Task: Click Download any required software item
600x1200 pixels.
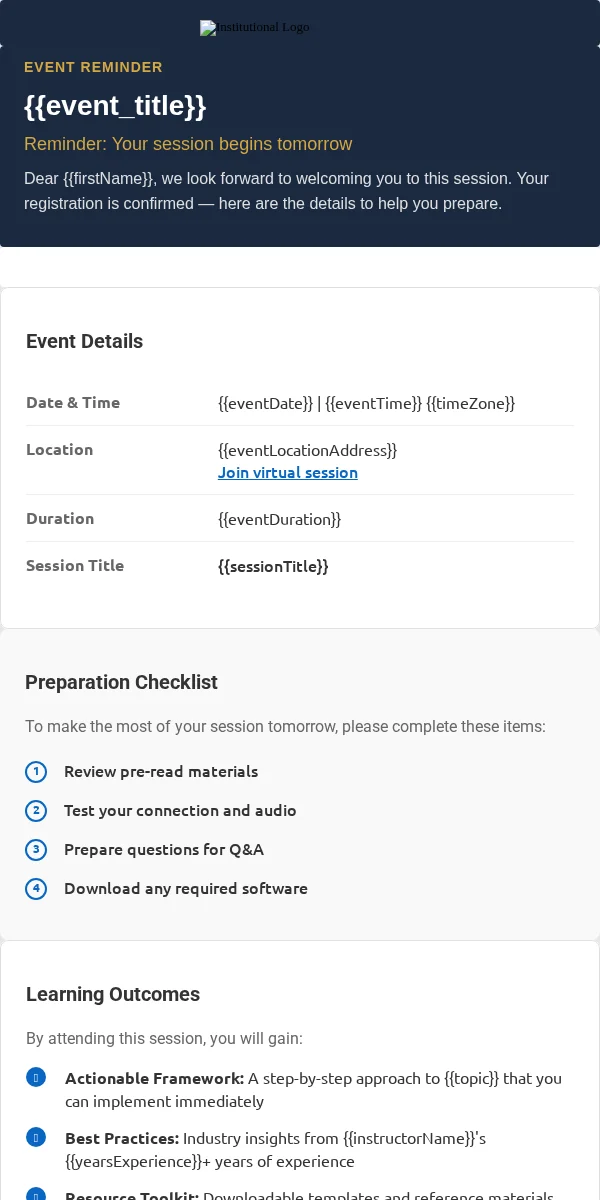Action: (x=186, y=889)
